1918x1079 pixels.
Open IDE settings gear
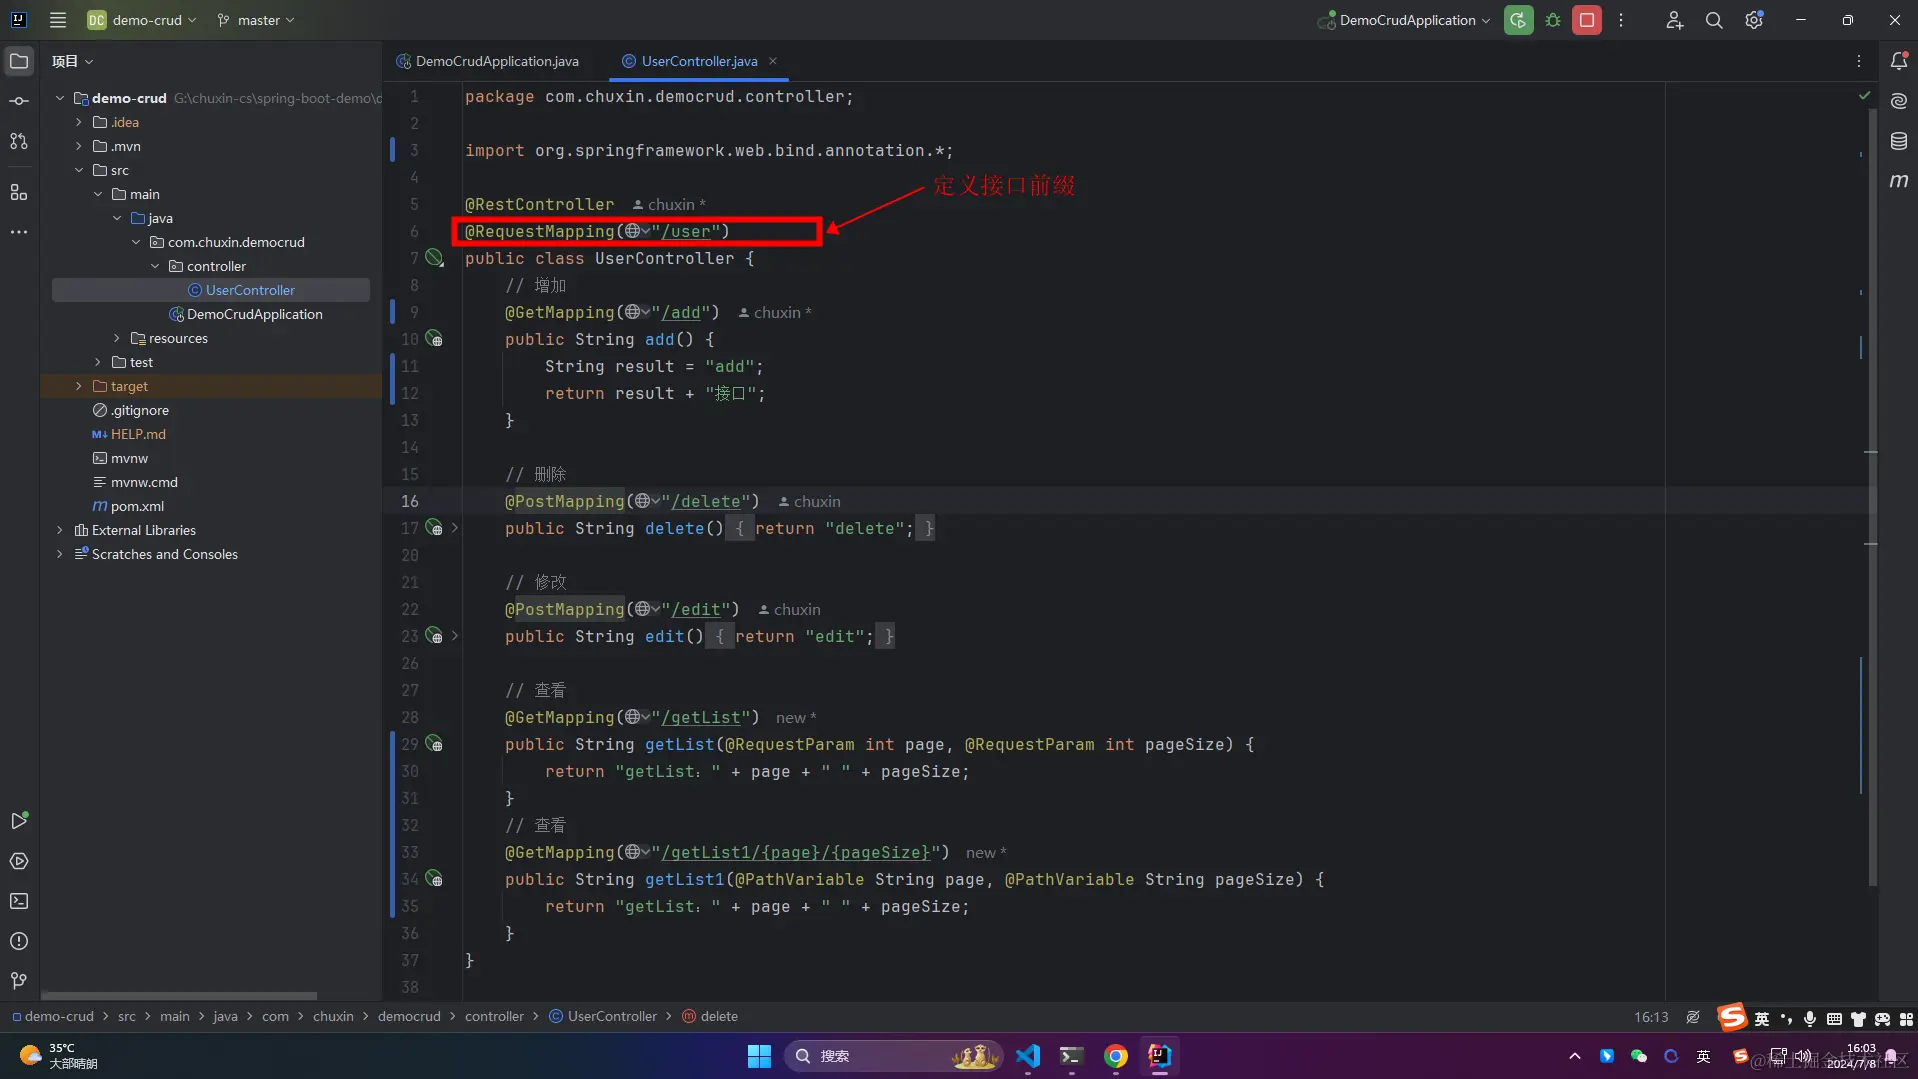(x=1754, y=20)
